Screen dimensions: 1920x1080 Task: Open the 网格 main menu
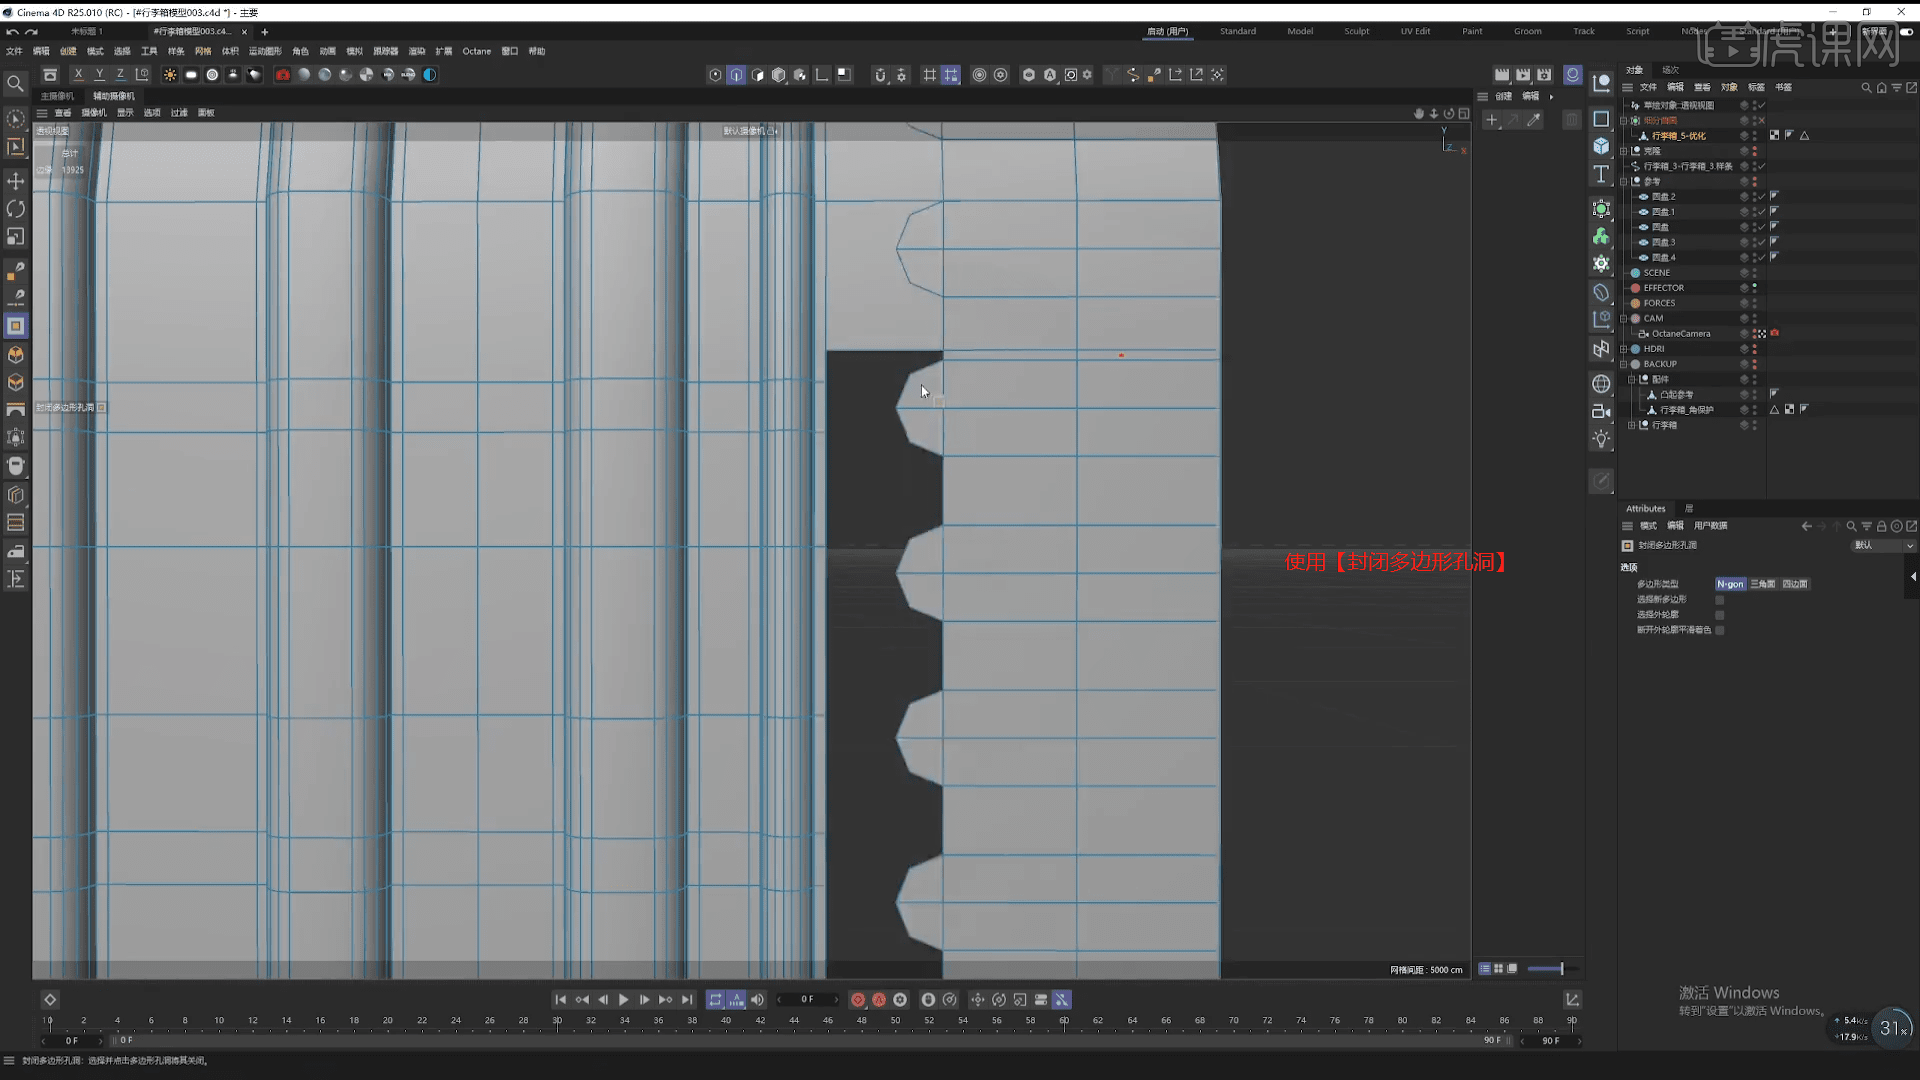click(x=203, y=51)
